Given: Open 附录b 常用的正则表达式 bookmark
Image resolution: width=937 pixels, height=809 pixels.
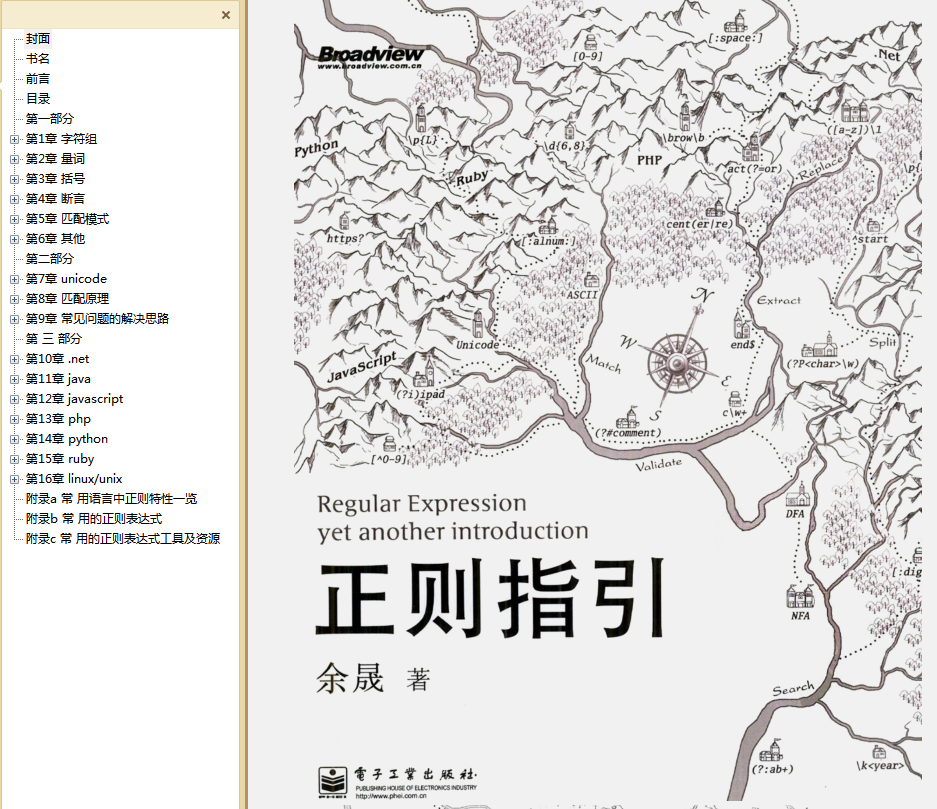Looking at the screenshot, I should click(x=94, y=519).
